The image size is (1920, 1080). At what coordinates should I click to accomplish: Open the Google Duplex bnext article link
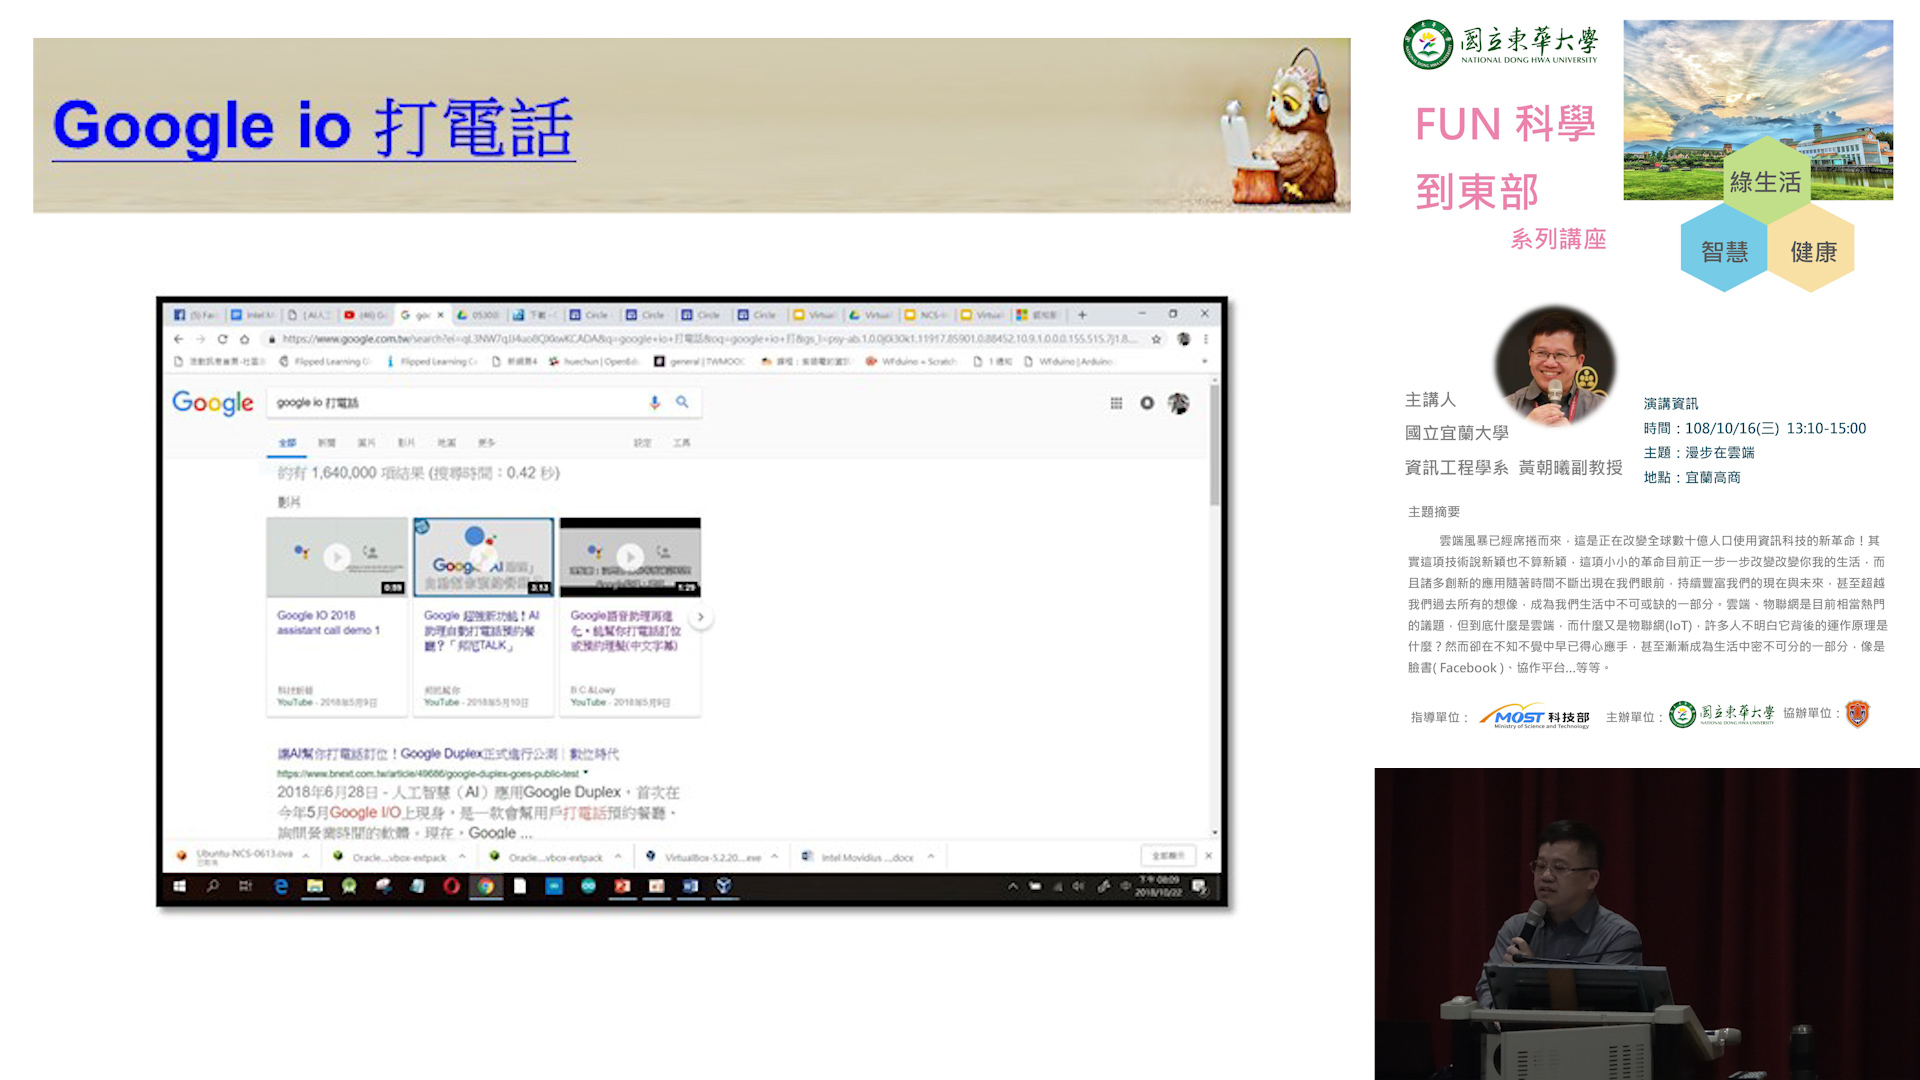click(x=448, y=754)
